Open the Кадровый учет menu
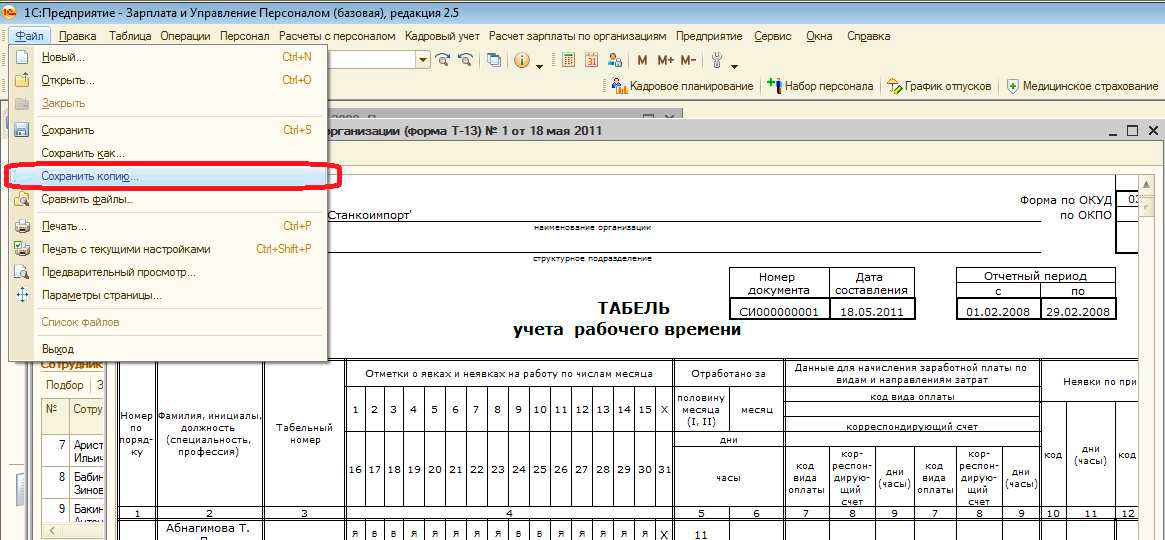 [x=442, y=36]
